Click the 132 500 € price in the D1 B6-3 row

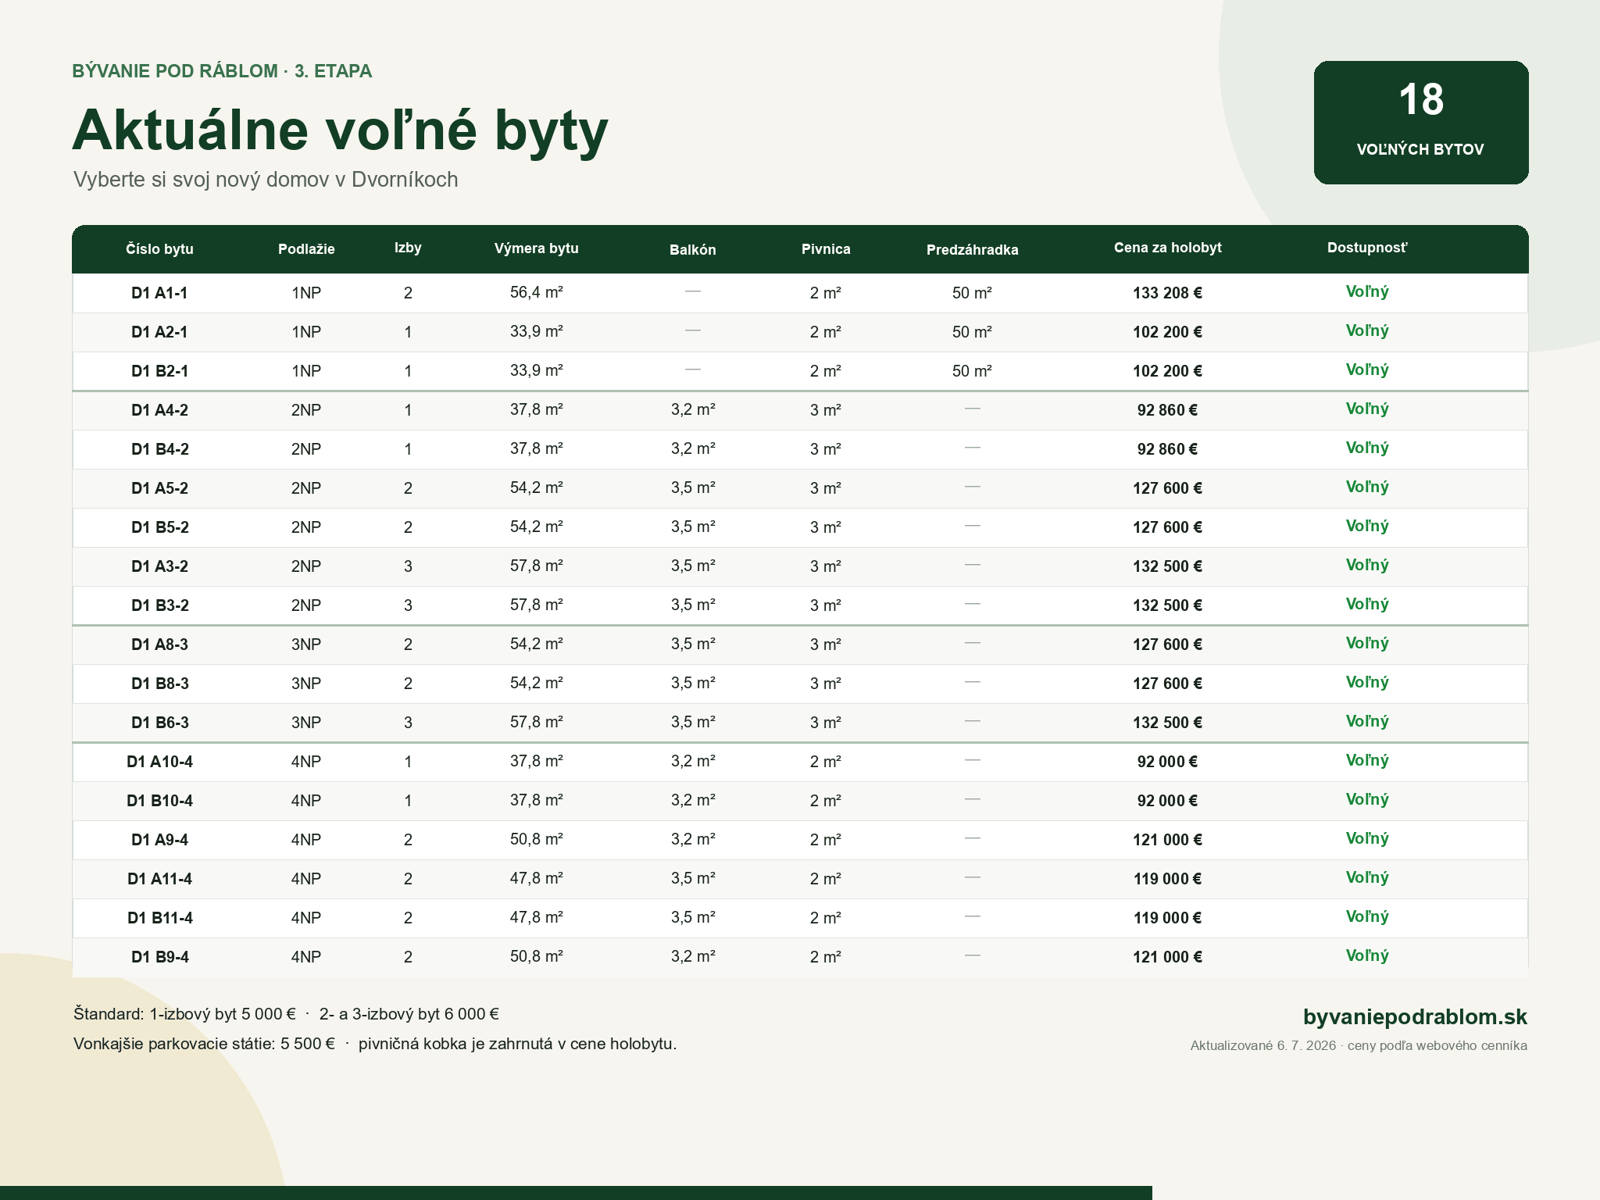pos(1168,722)
